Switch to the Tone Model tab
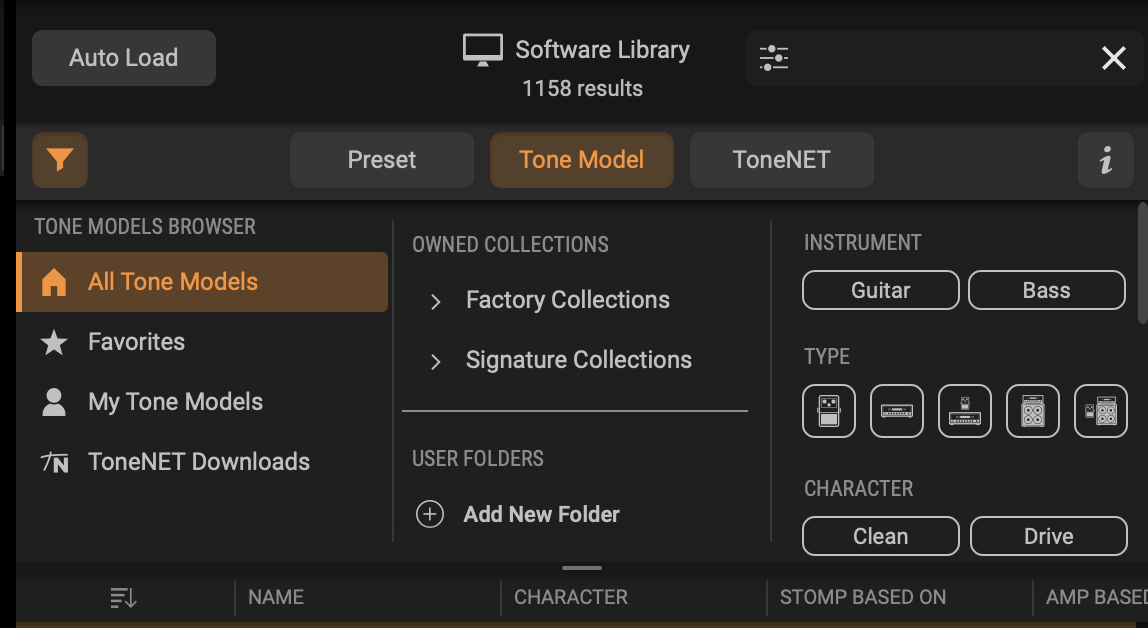The height and width of the screenshot is (628, 1148). tap(581, 160)
